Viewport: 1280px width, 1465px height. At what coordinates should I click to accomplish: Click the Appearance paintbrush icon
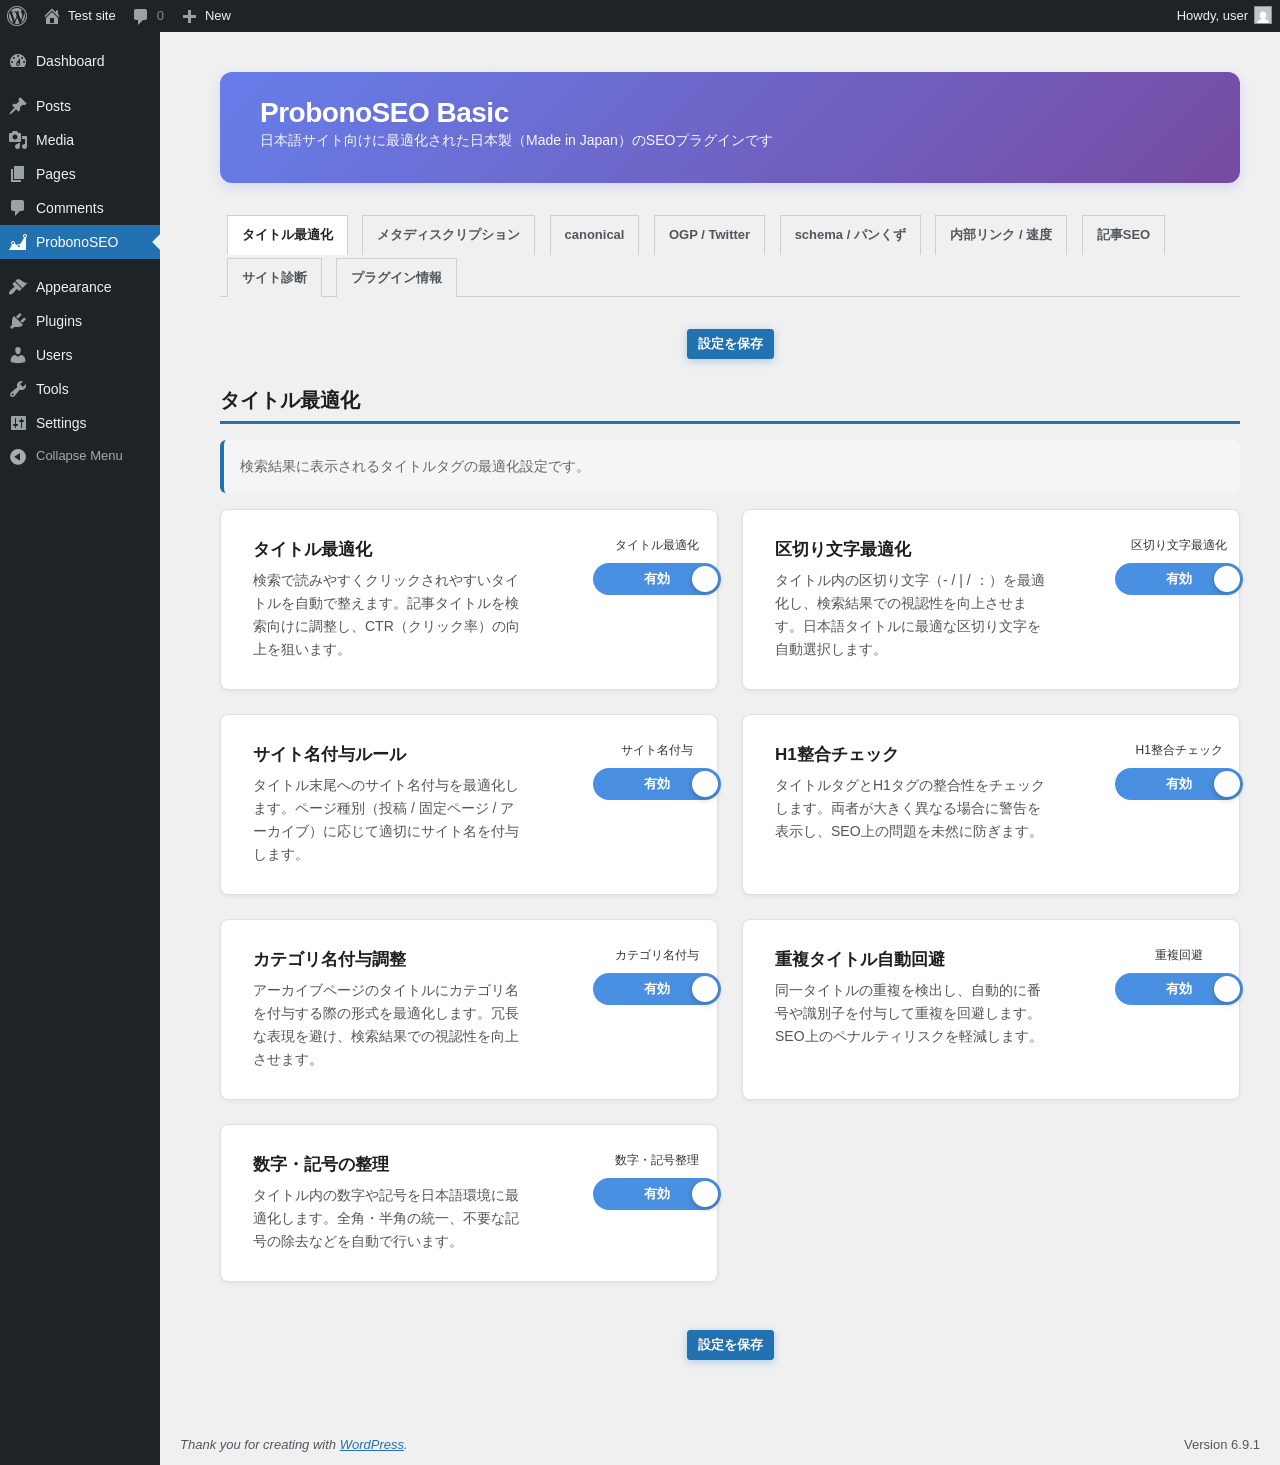(x=18, y=287)
